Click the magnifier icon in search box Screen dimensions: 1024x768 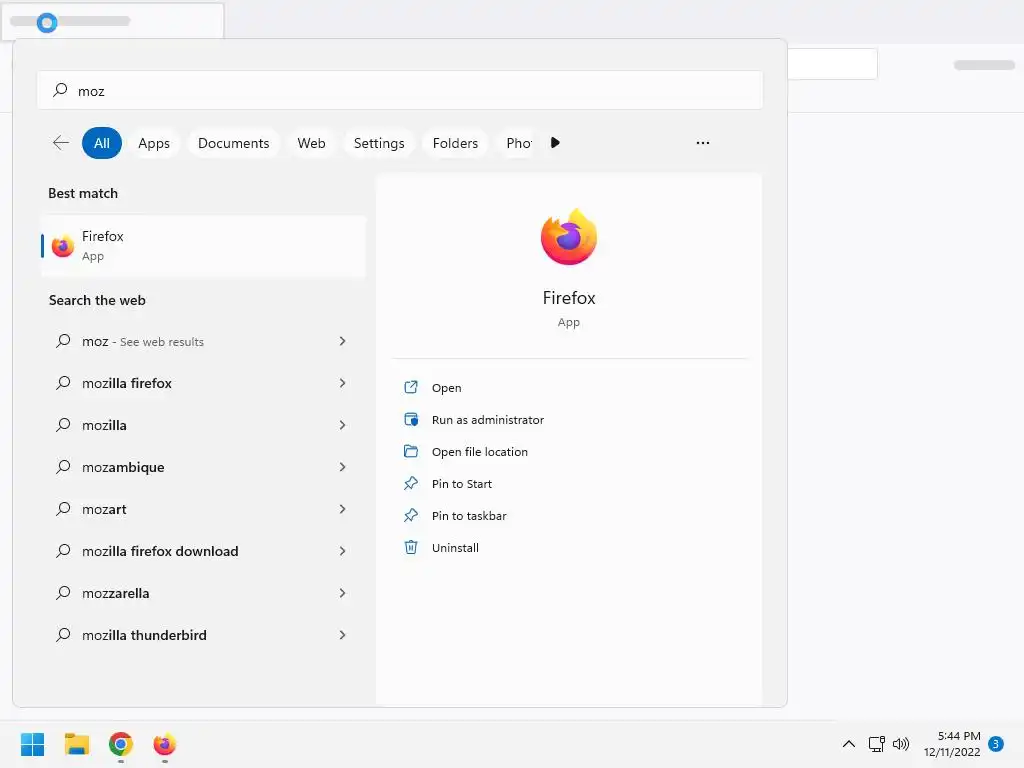(x=60, y=90)
